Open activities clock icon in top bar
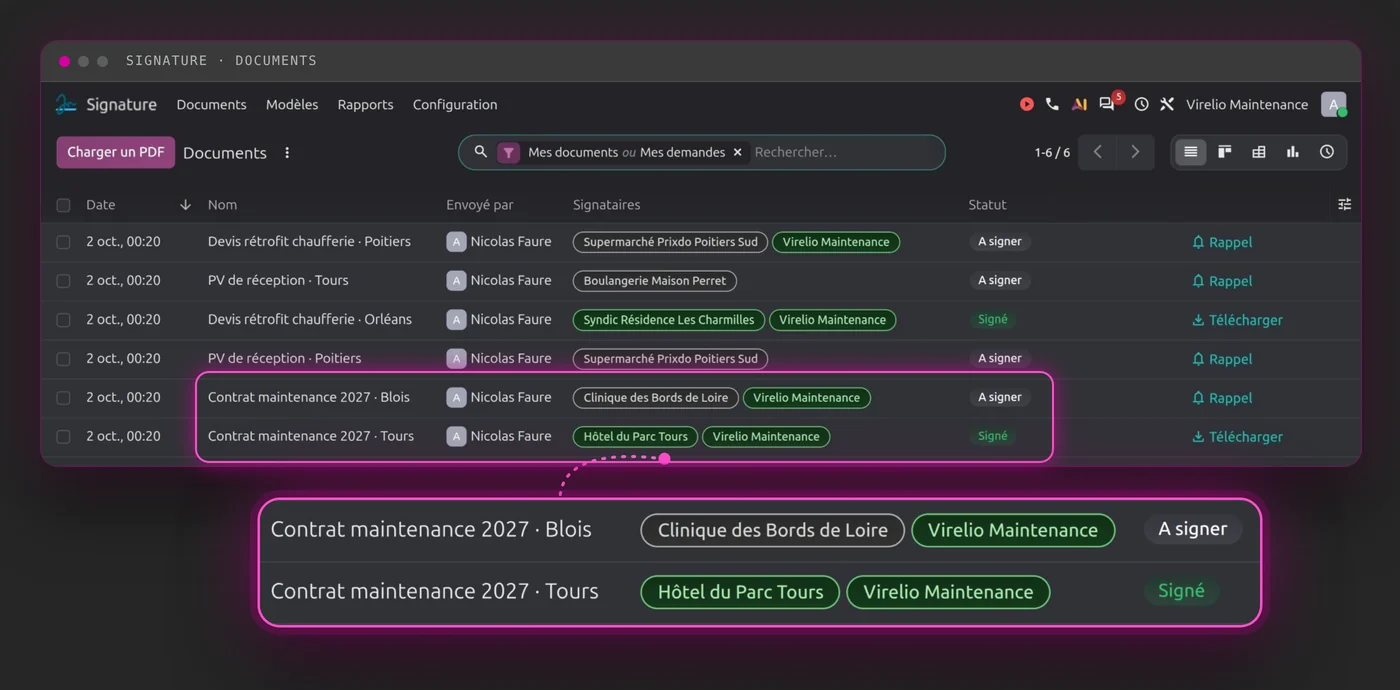The width and height of the screenshot is (1400, 690). pos(1141,104)
